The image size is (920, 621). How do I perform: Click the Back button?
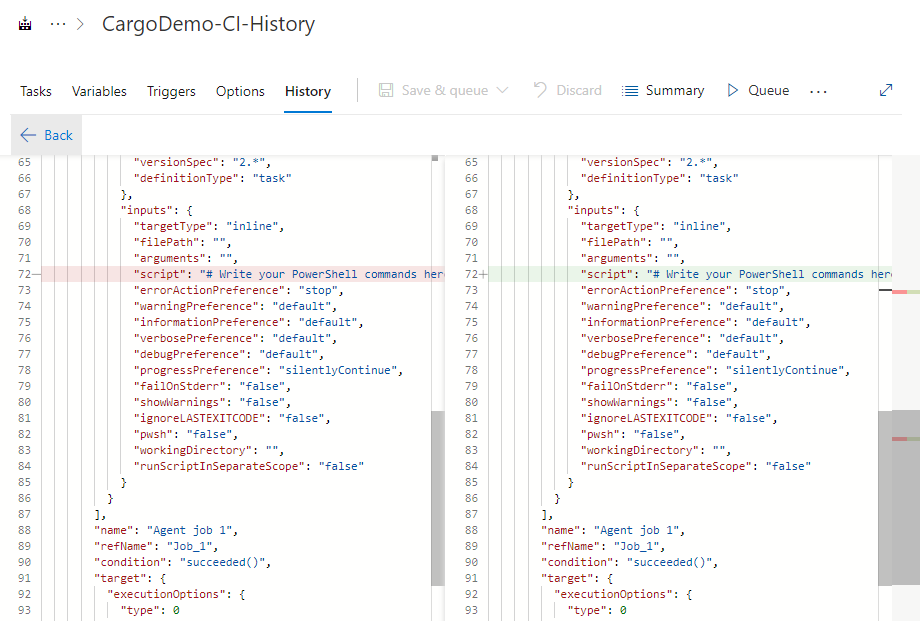click(45, 135)
